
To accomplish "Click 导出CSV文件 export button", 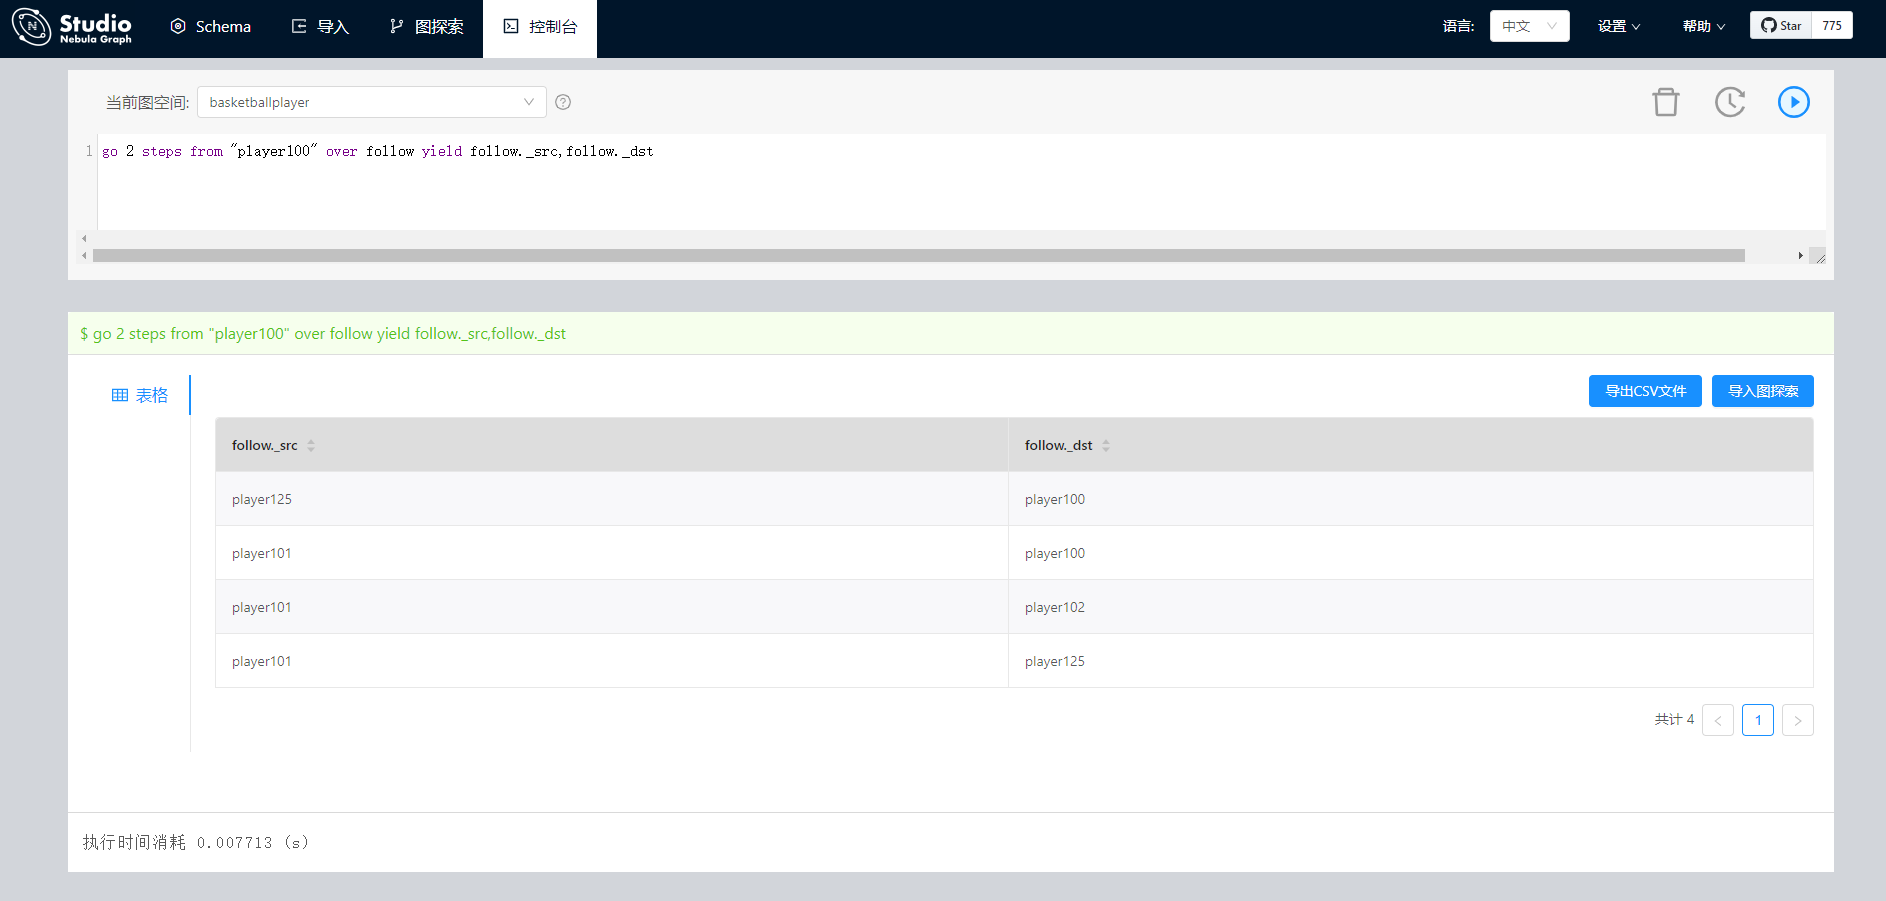I will [x=1645, y=391].
